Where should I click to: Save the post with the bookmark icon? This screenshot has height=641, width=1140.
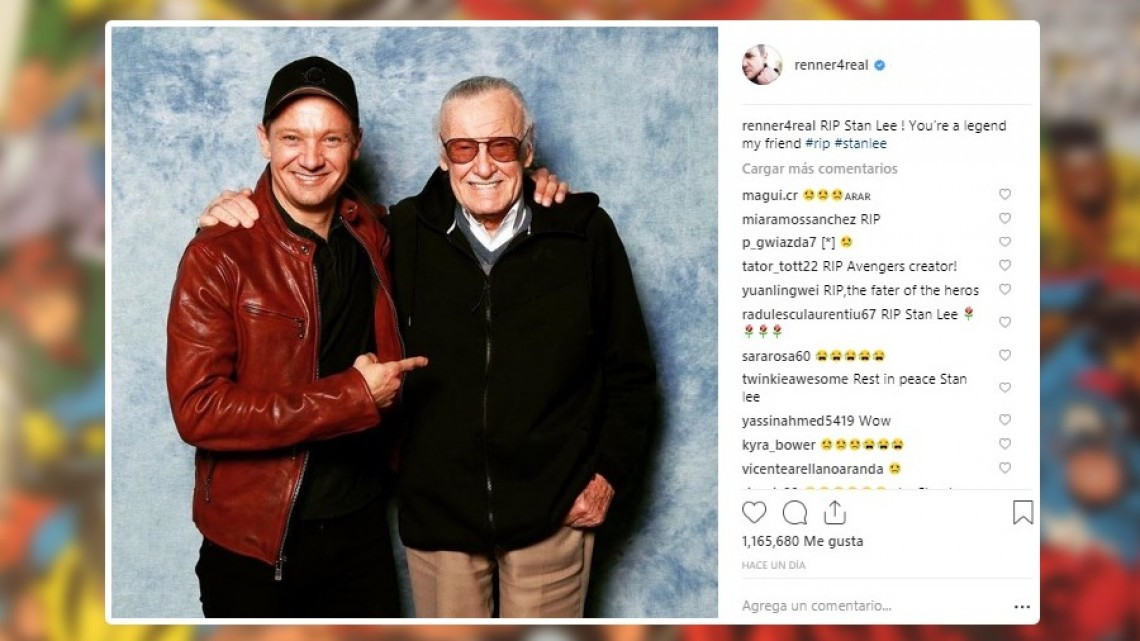pos(1022,512)
